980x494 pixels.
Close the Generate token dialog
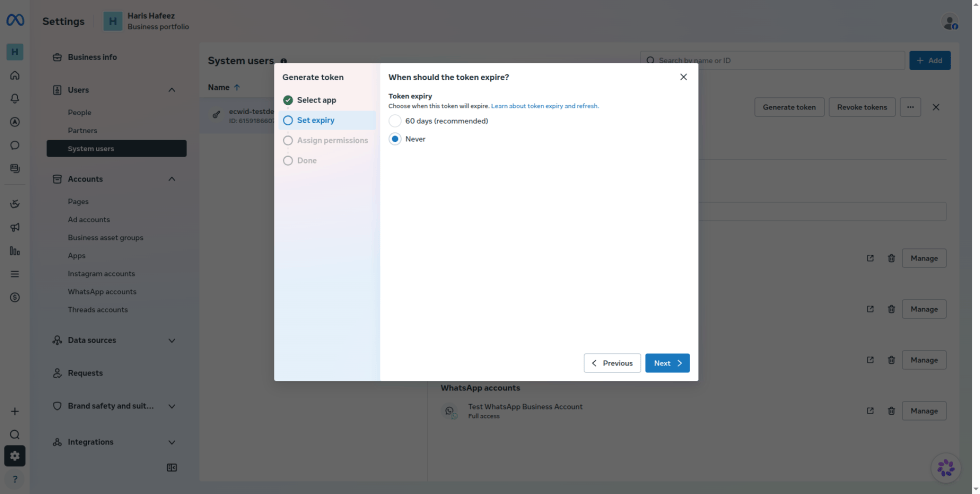683,77
